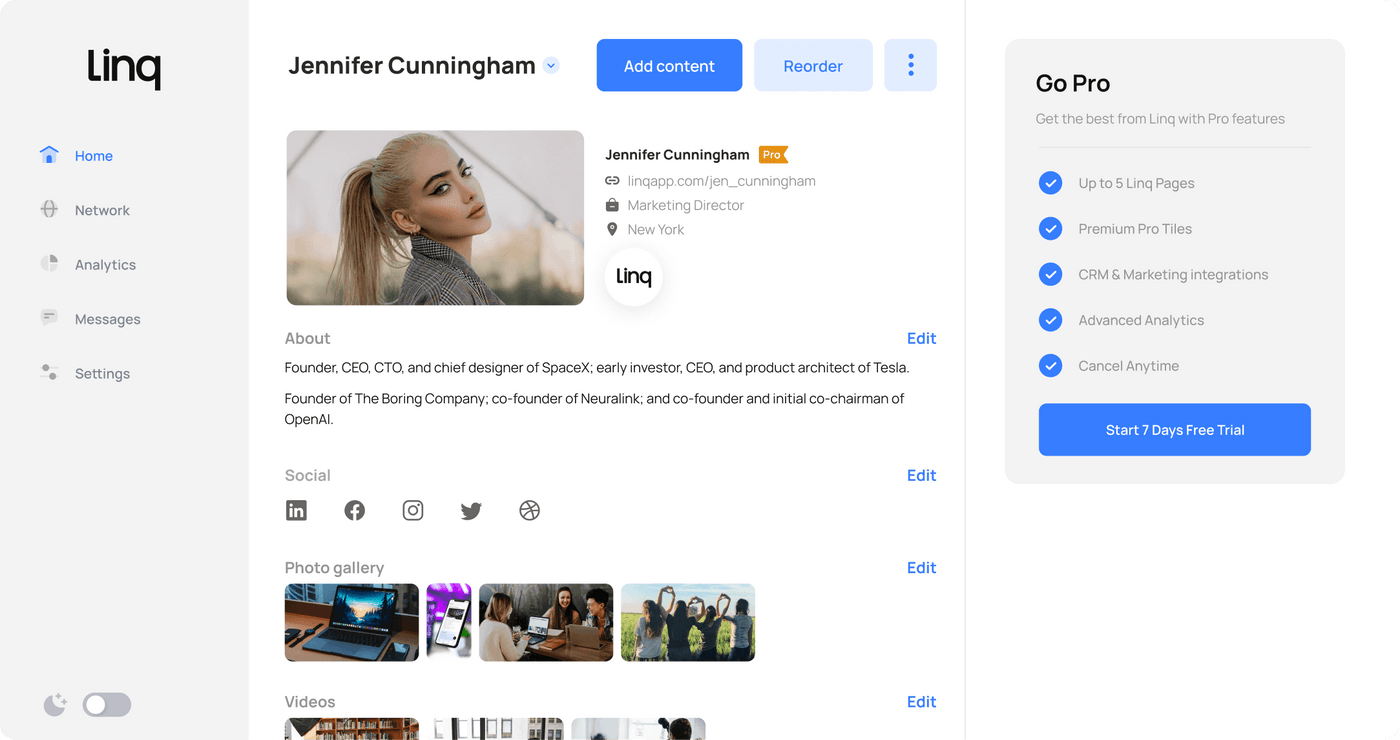
Task: Select the Messages menu label
Action: (x=108, y=319)
